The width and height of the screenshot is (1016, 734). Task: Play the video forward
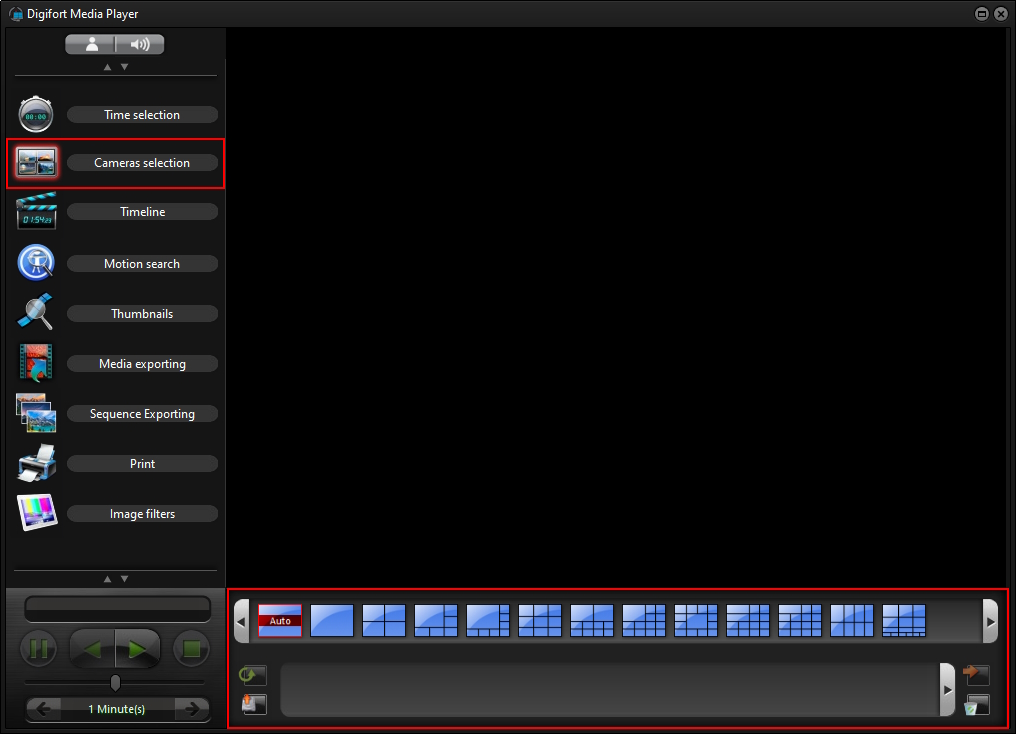tap(138, 648)
